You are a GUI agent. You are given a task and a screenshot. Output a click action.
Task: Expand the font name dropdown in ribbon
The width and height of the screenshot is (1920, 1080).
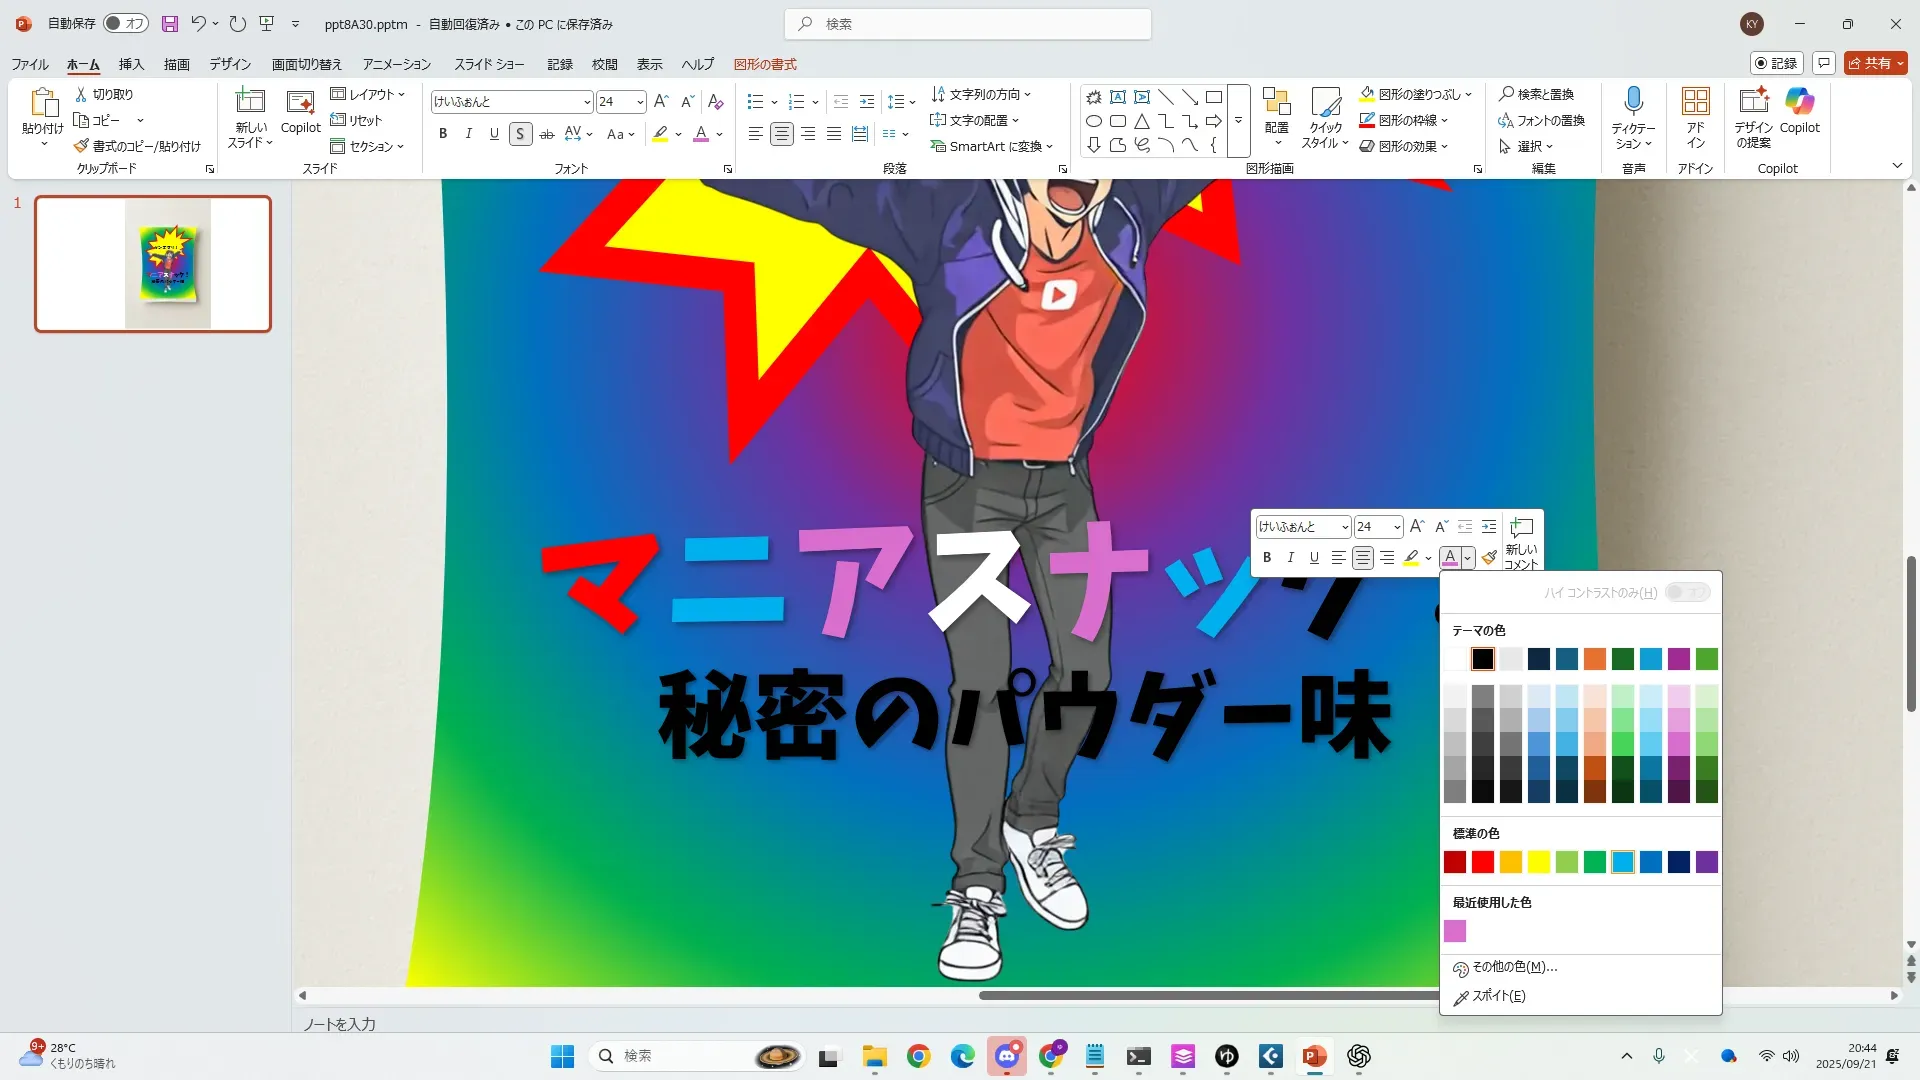587,102
